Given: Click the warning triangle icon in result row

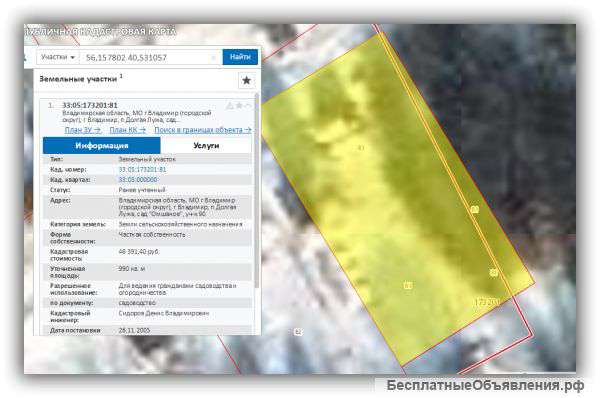Looking at the screenshot, I should click(230, 106).
